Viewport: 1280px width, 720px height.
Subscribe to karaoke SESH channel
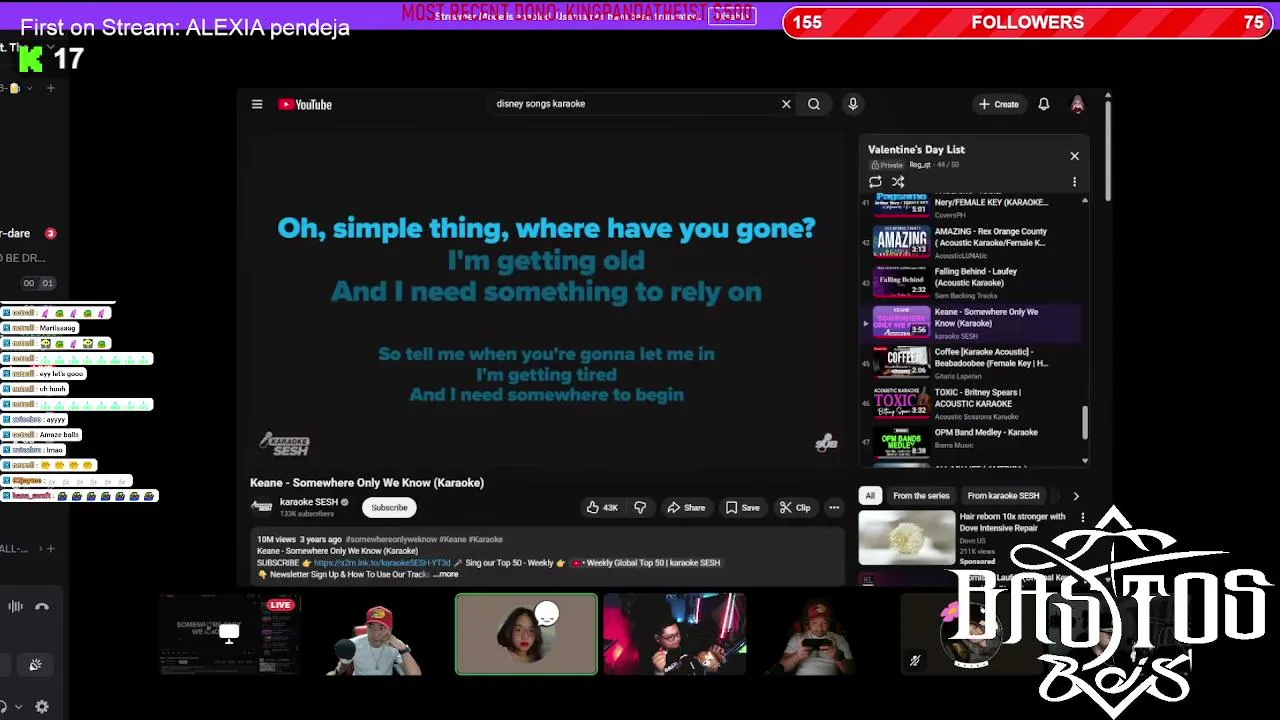tap(389, 507)
